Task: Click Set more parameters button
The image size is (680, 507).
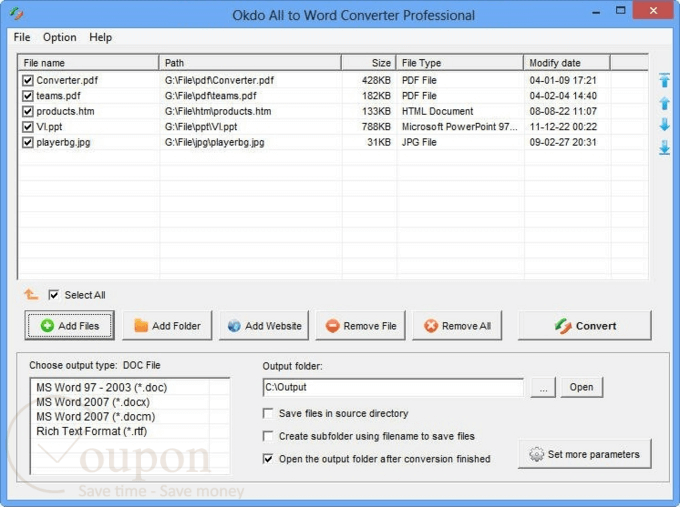Action: (585, 454)
